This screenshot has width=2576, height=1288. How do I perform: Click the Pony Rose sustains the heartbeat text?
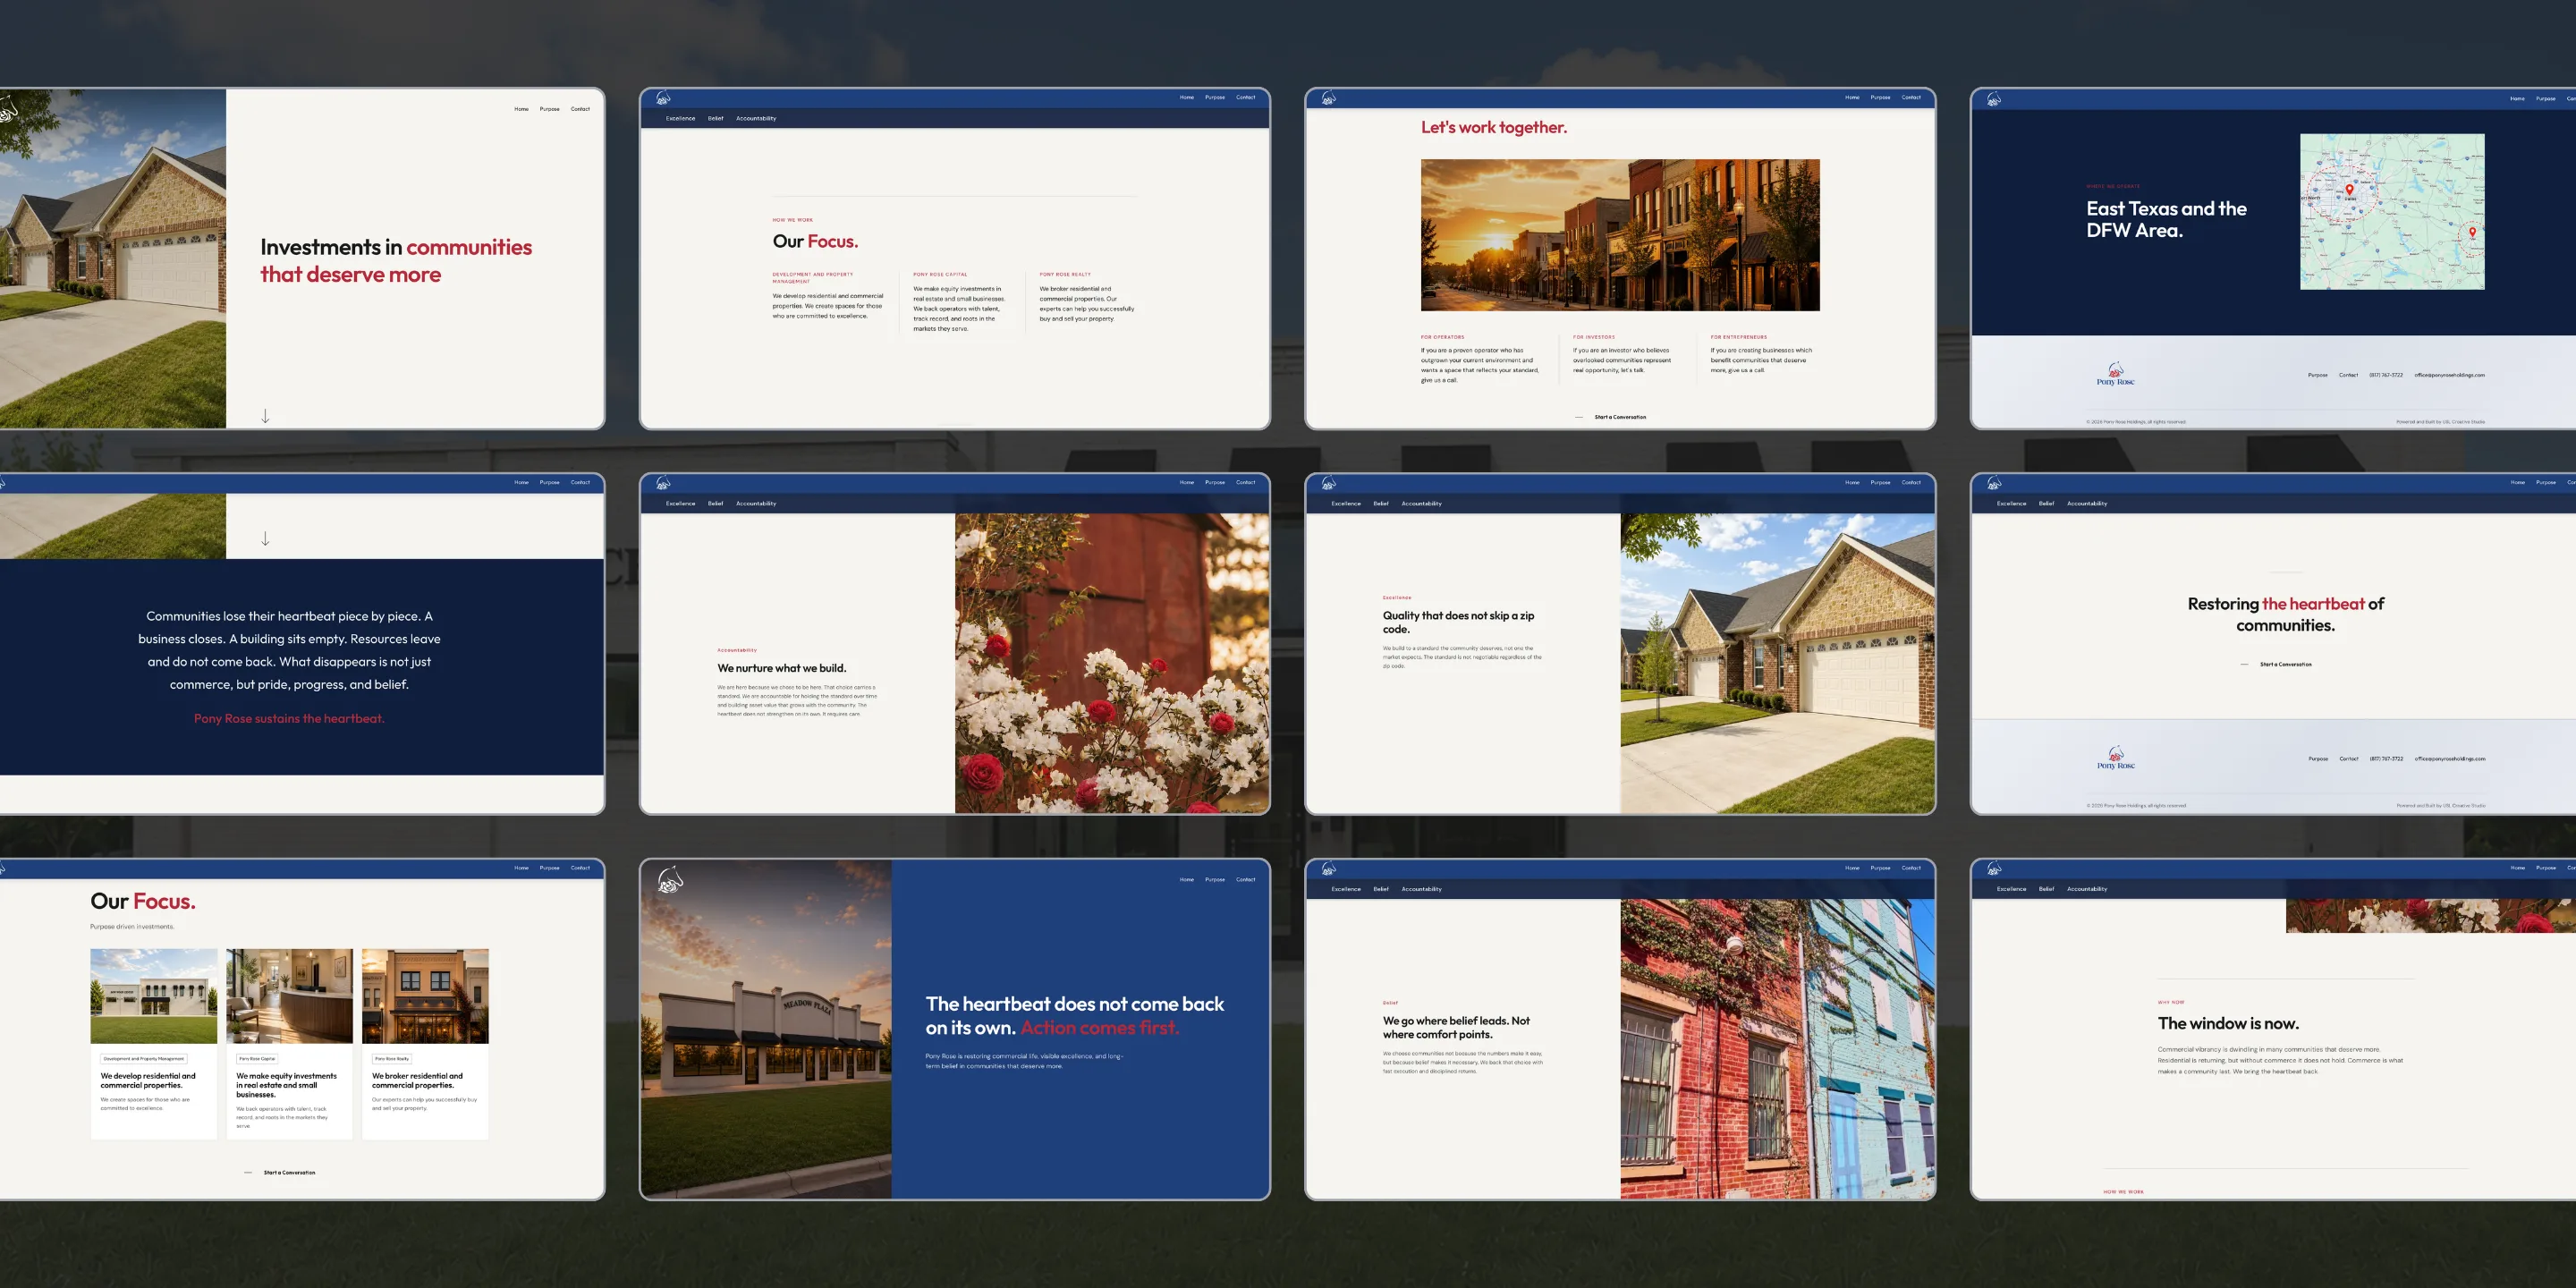(x=289, y=718)
